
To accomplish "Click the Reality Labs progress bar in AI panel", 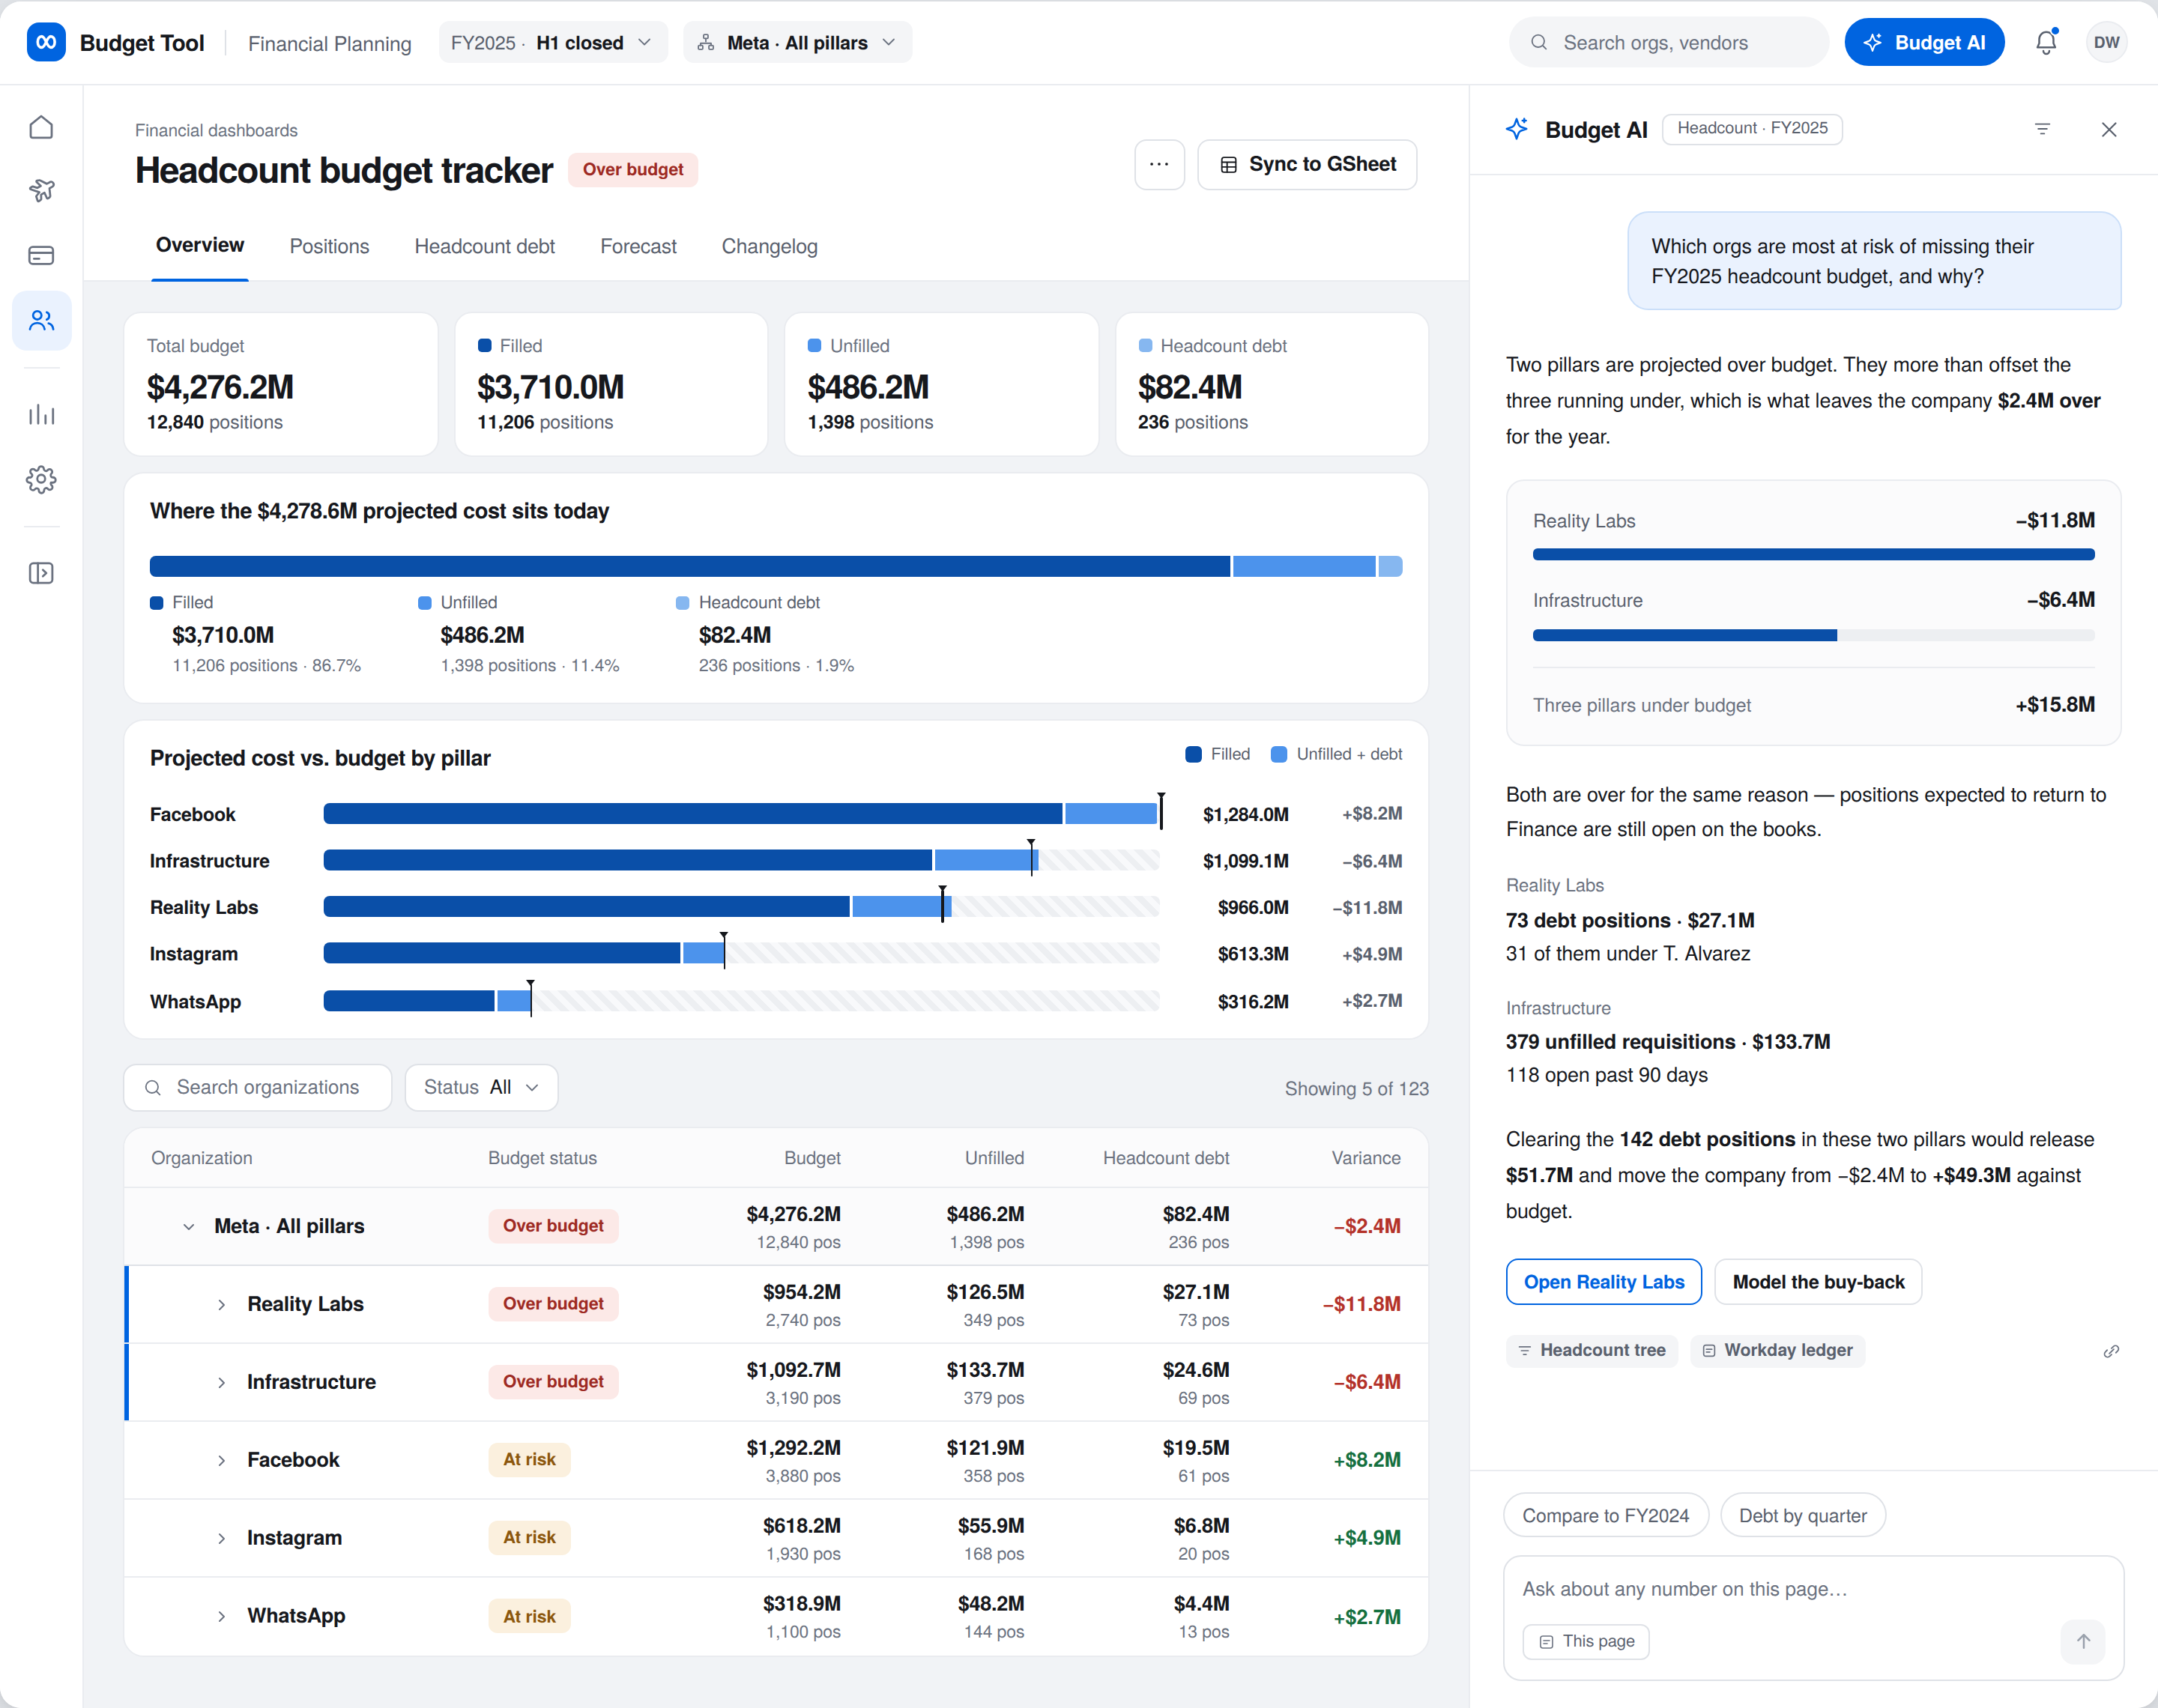I will 1813,554.
